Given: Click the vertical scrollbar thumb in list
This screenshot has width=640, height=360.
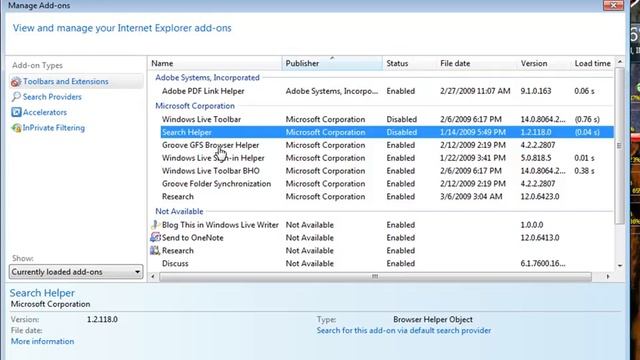Looking at the screenshot, I should [x=620, y=146].
